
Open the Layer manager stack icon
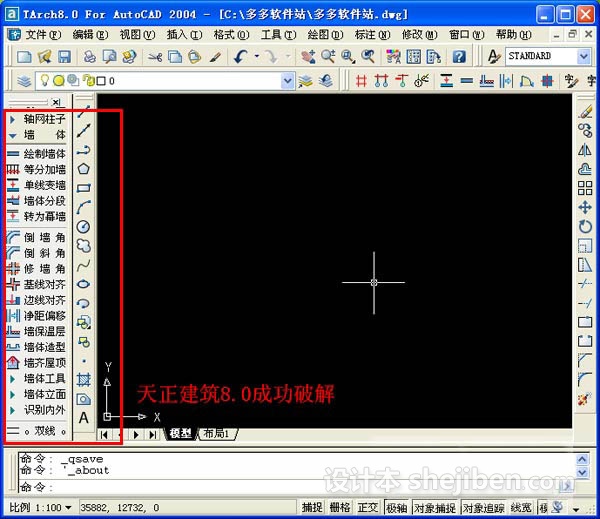point(24,81)
